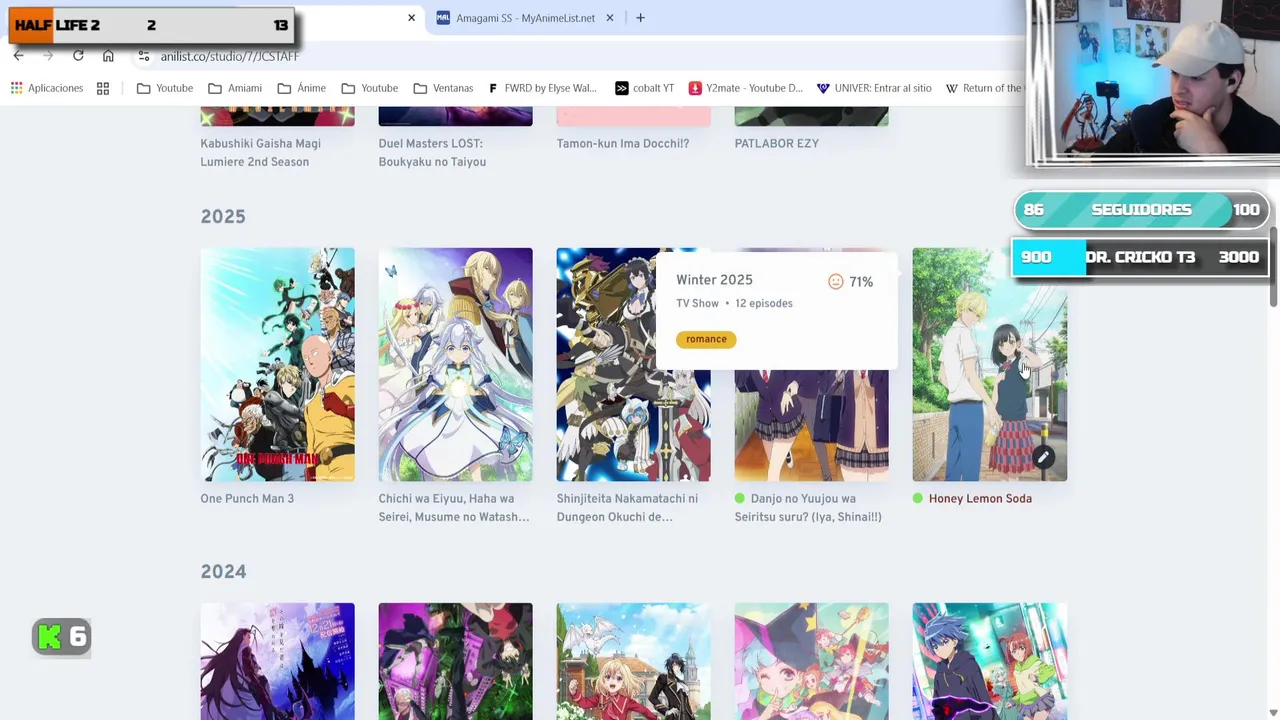Open Y2mate Youtube Downloader bookmark
The width and height of the screenshot is (1280, 720).
pos(745,88)
